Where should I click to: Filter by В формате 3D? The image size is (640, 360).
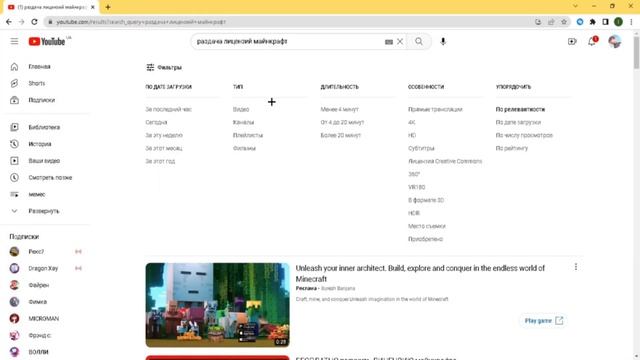click(x=426, y=200)
